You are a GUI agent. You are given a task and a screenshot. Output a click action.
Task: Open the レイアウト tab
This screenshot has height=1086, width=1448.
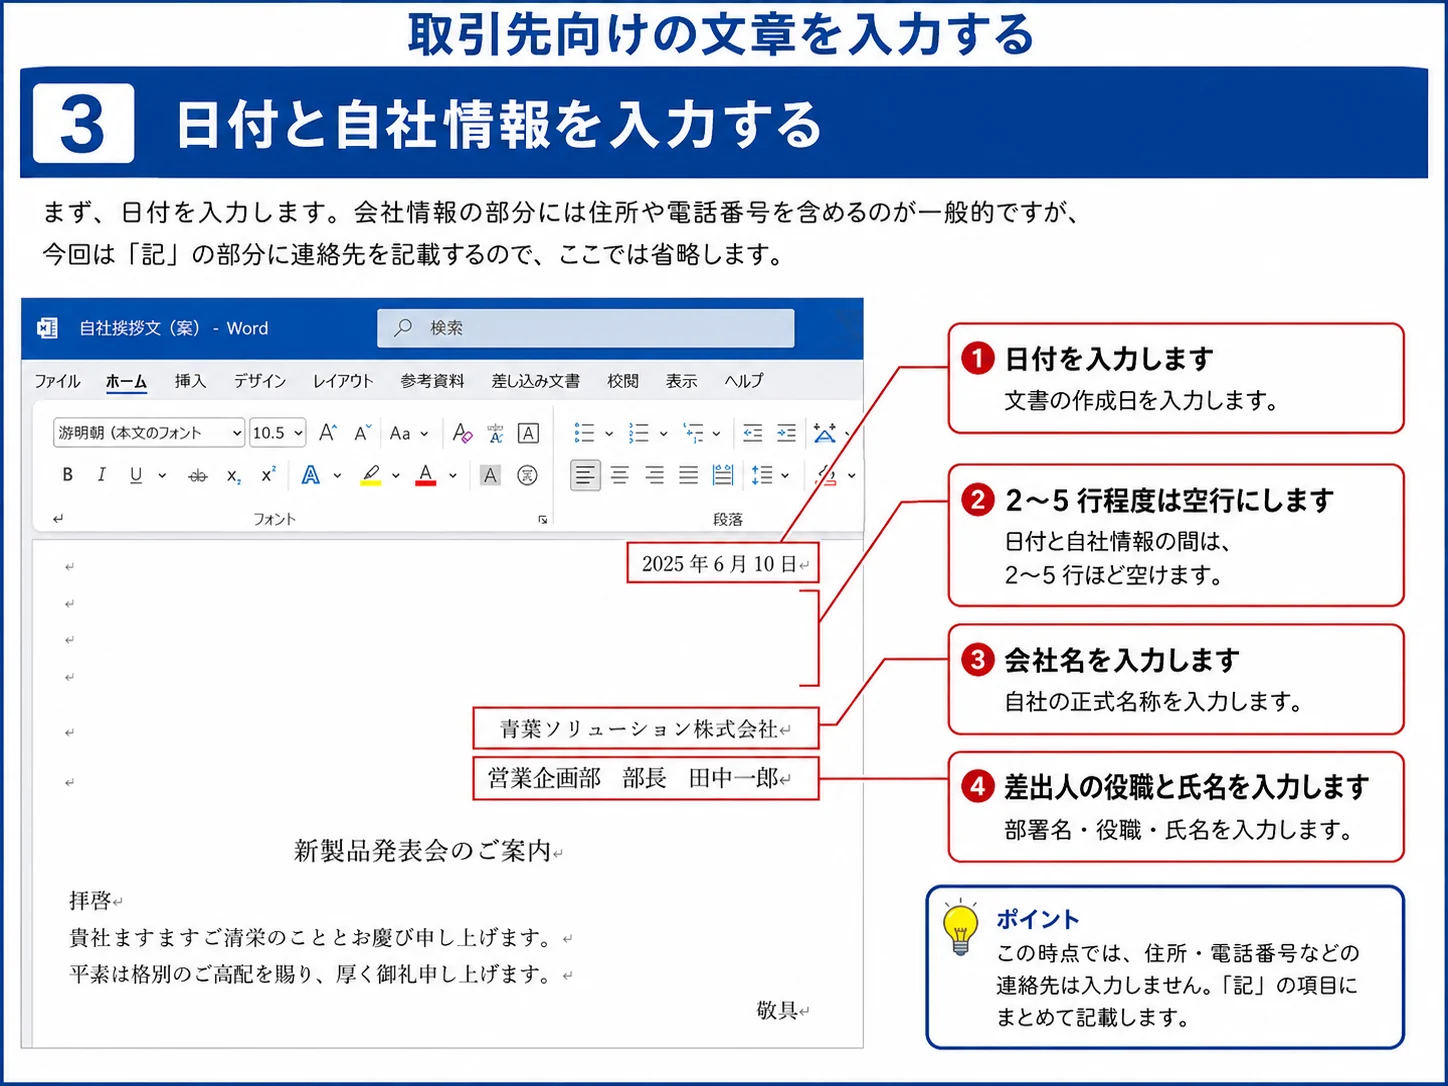343,381
